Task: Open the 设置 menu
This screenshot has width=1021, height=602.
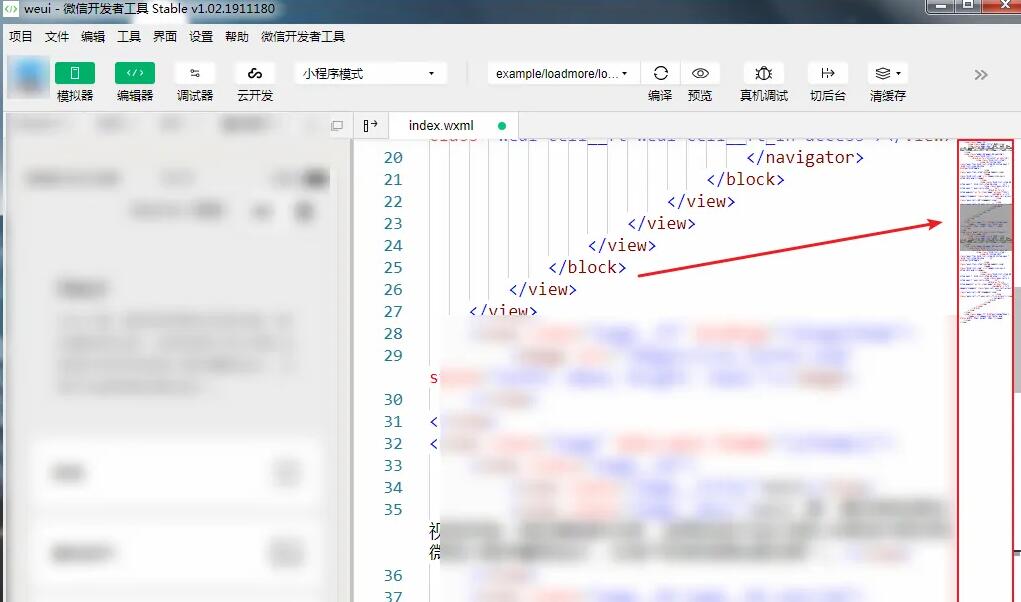Action: point(201,36)
